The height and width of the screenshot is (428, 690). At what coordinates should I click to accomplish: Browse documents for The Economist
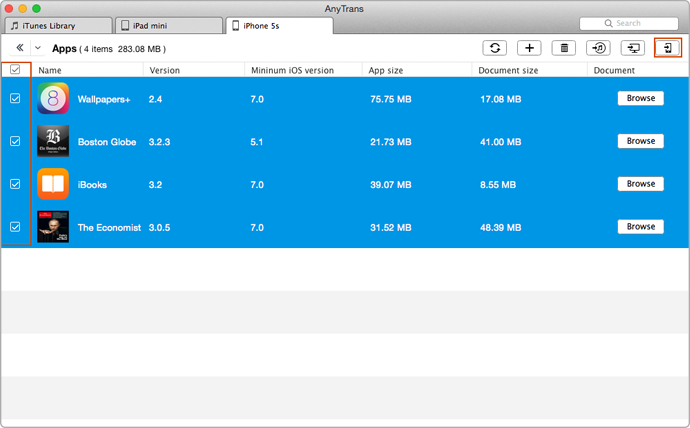click(641, 226)
